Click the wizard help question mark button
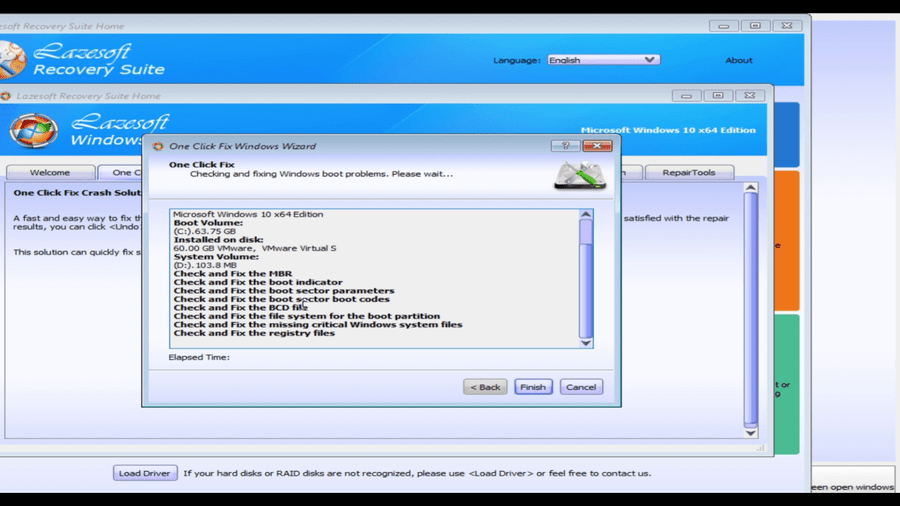This screenshot has width=900, height=506. [565, 146]
